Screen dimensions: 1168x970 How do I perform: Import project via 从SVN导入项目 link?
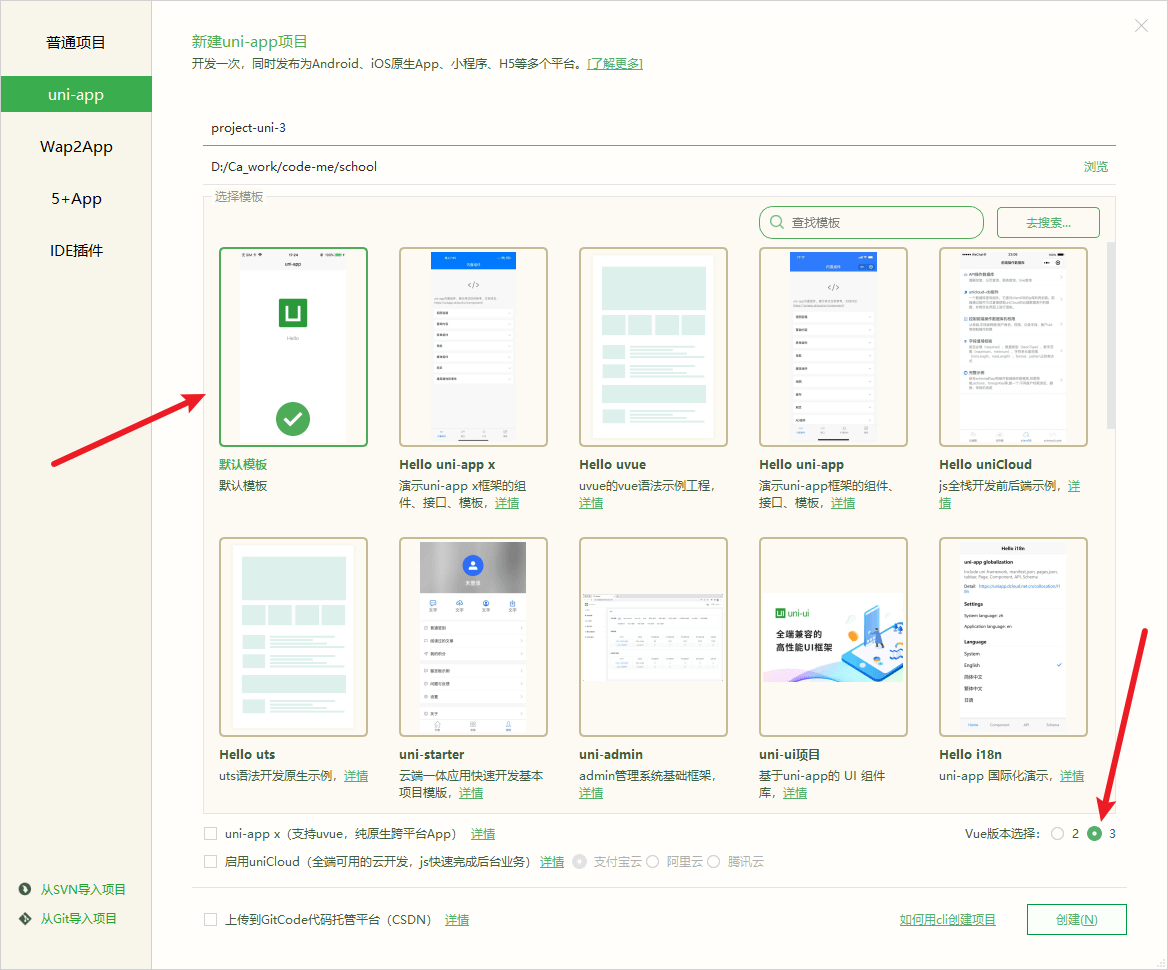[83, 889]
